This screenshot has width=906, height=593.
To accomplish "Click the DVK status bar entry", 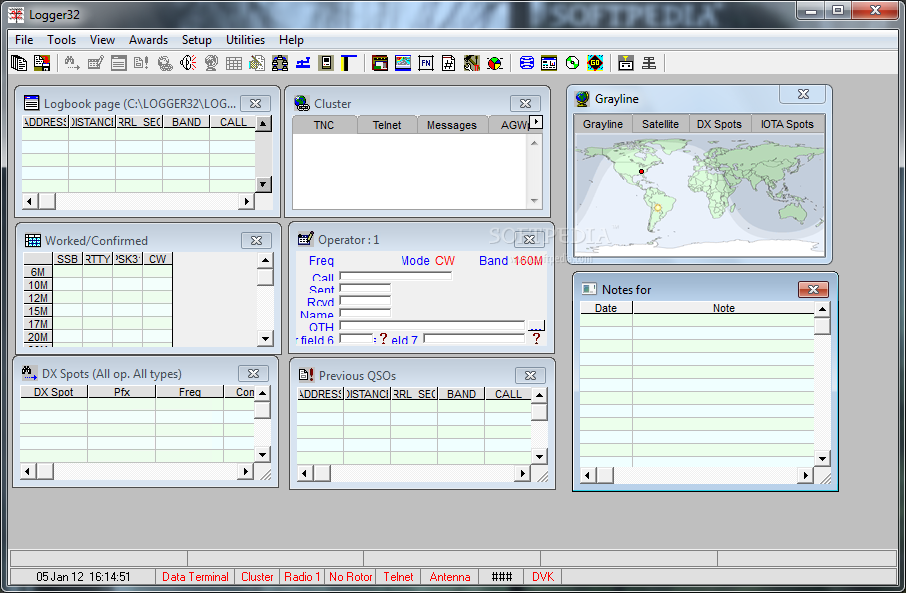I will (x=543, y=577).
